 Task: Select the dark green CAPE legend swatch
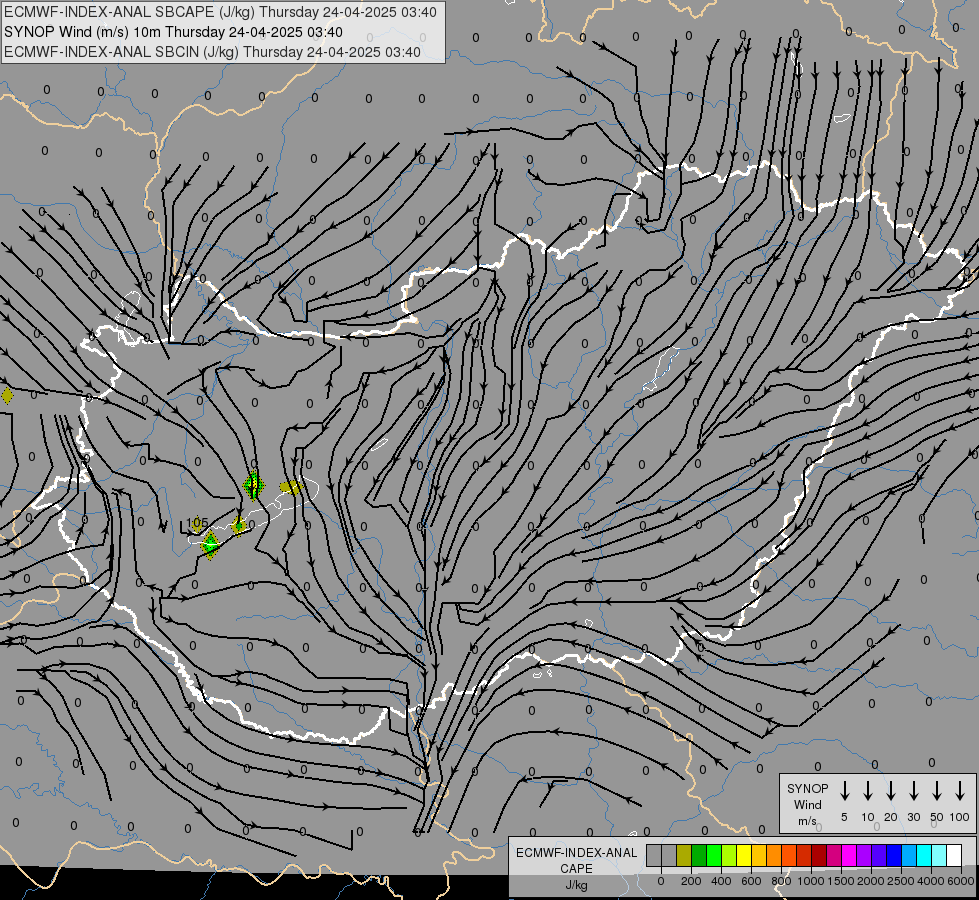click(x=699, y=855)
